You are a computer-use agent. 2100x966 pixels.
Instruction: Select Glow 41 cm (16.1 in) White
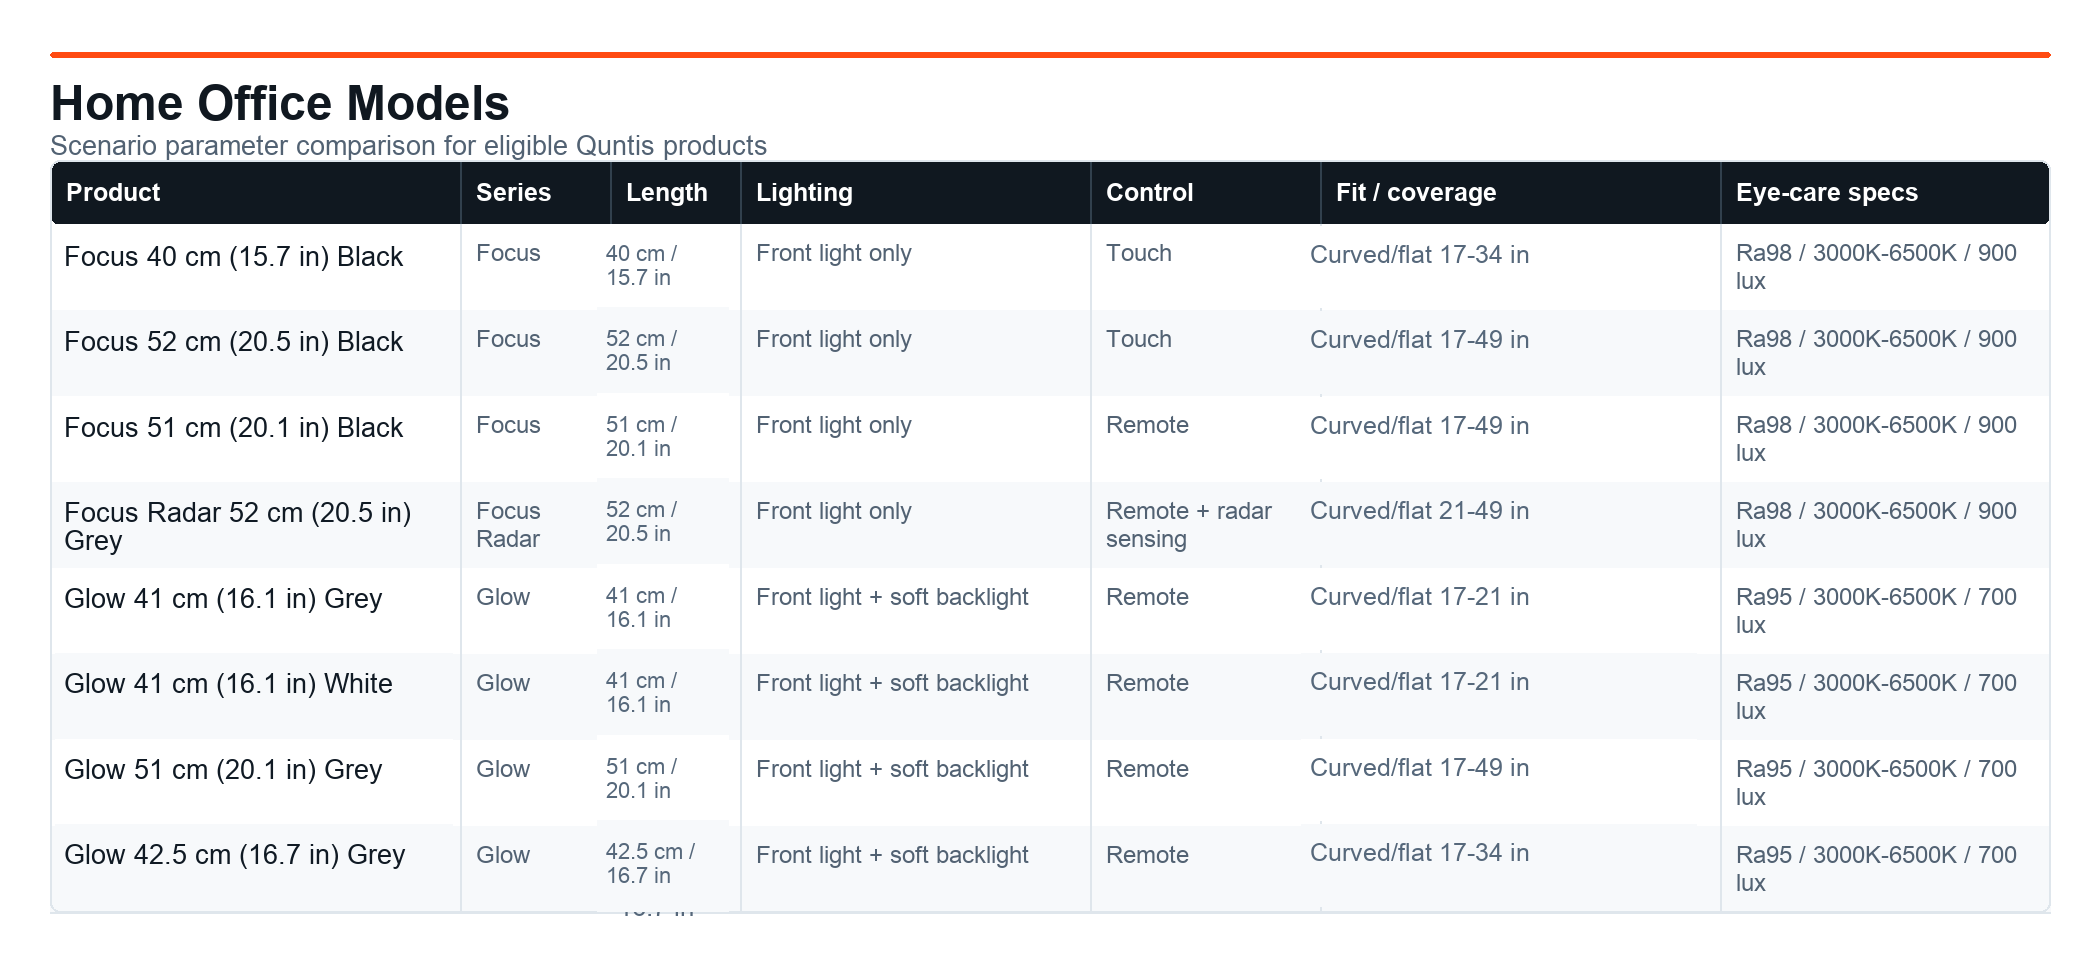(228, 684)
